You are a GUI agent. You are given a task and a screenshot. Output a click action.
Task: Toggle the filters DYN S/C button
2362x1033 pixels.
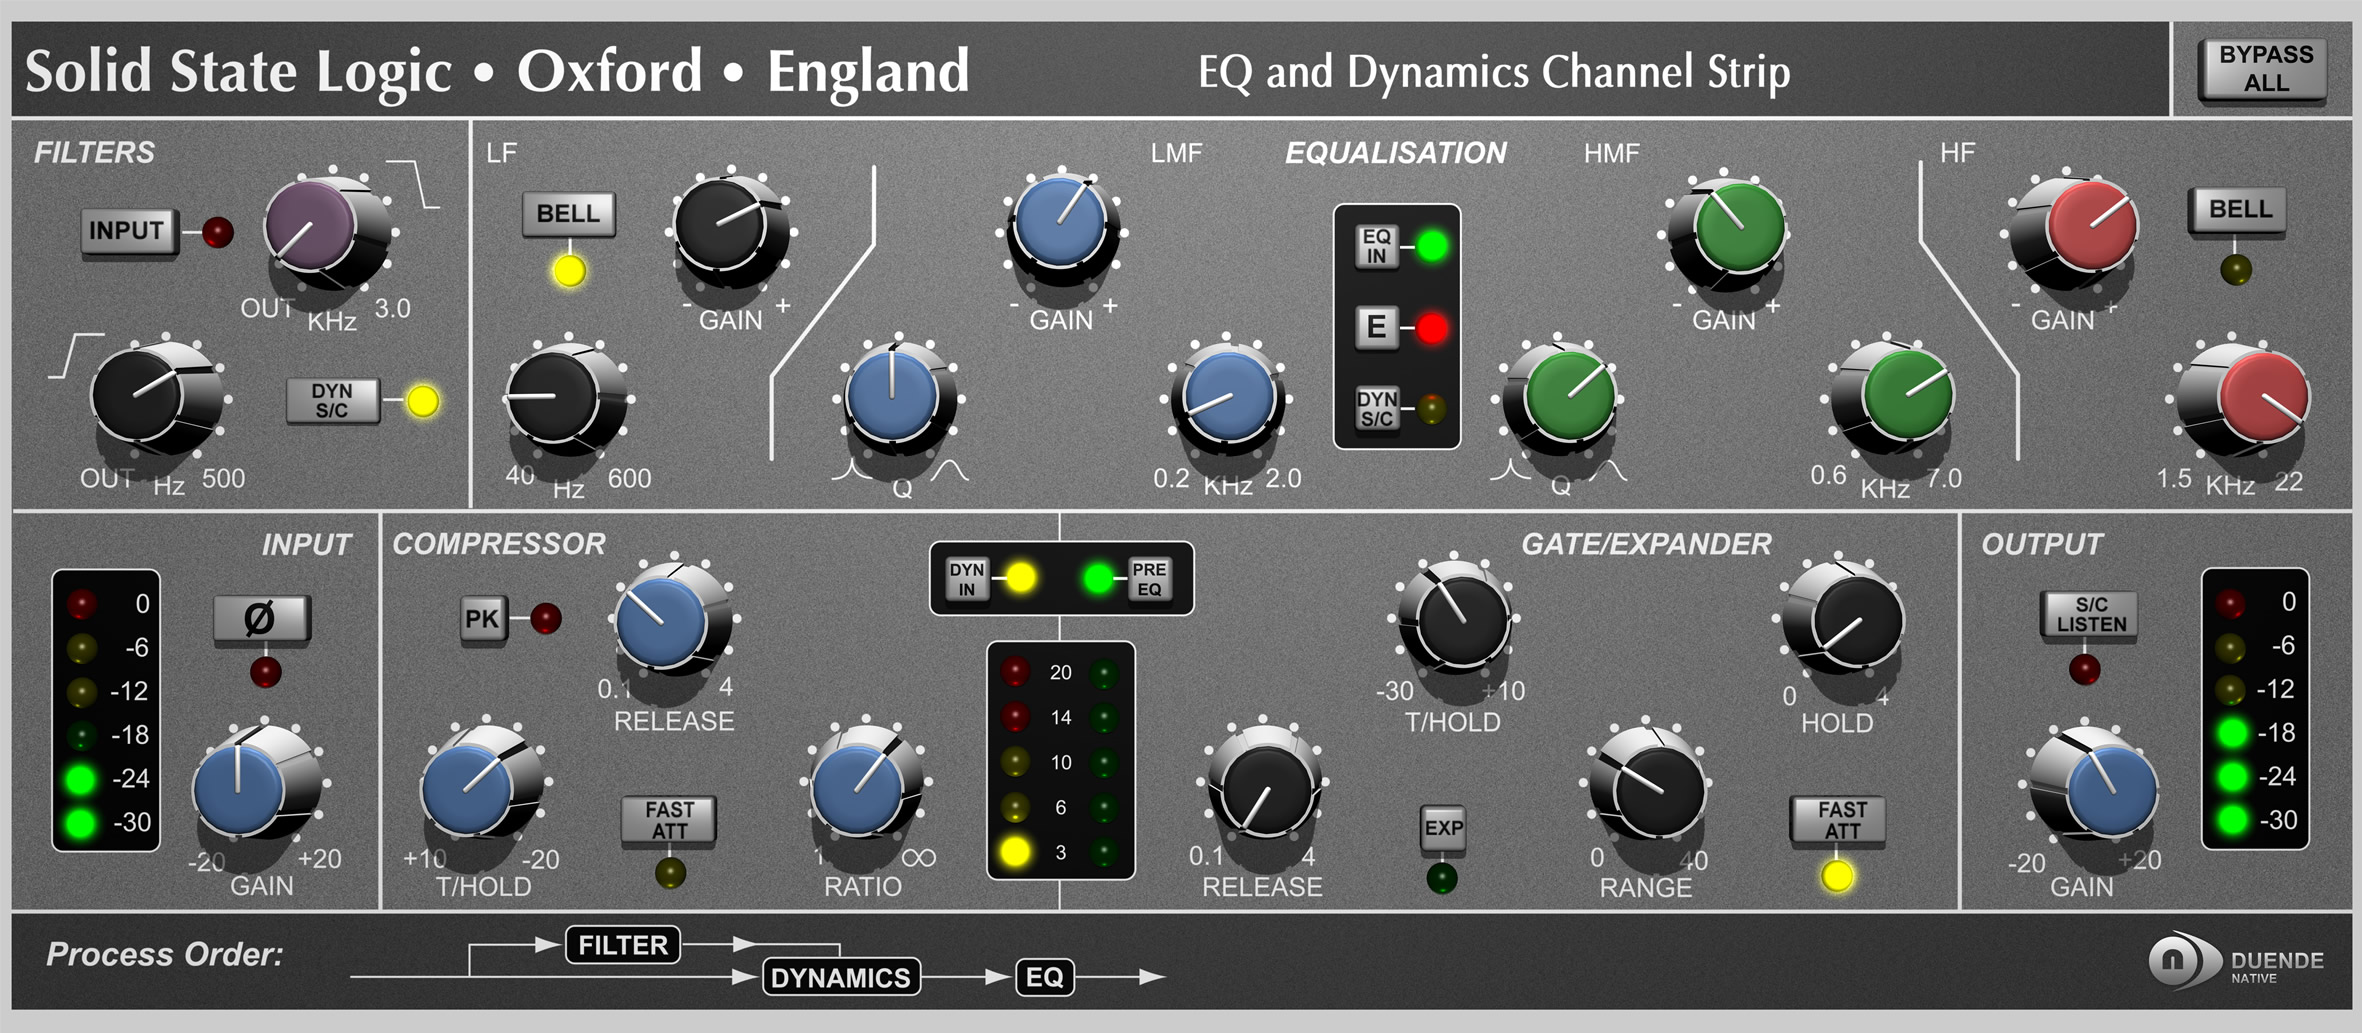point(332,401)
